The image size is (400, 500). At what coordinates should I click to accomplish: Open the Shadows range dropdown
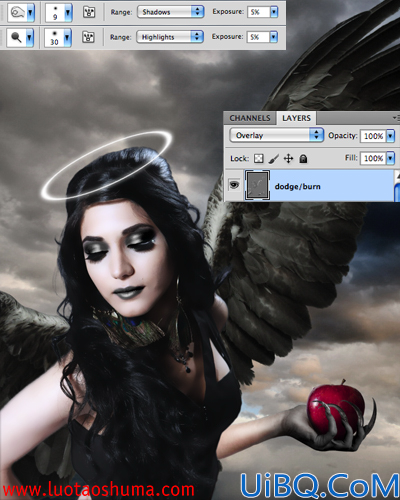point(170,12)
